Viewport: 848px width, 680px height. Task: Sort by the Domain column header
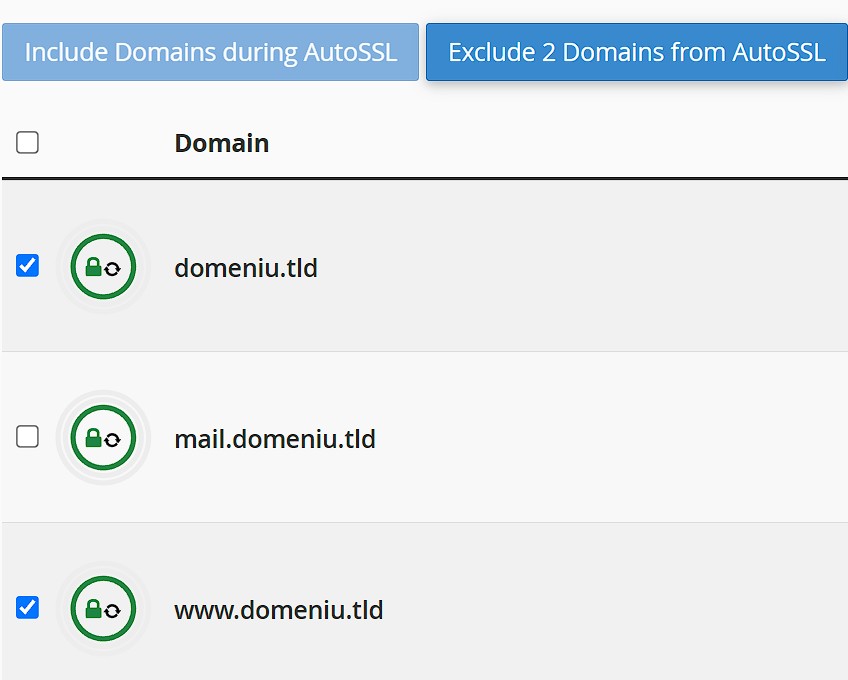coord(221,143)
